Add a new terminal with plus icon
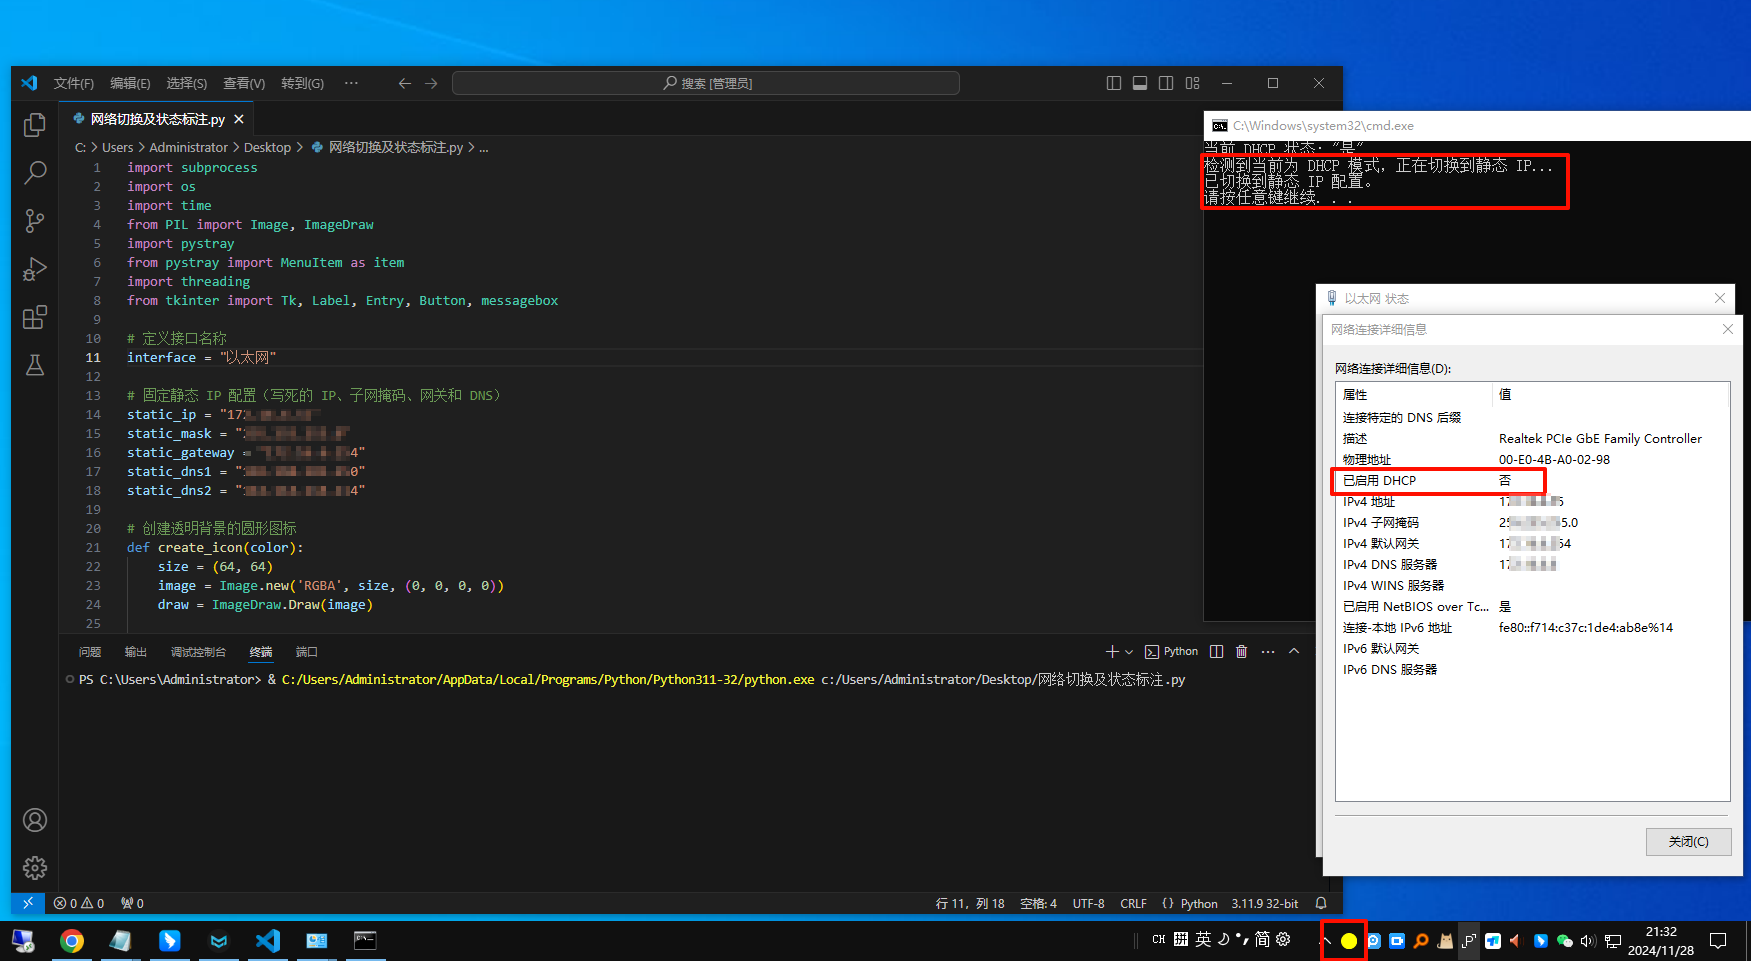1751x961 pixels. tap(1112, 651)
